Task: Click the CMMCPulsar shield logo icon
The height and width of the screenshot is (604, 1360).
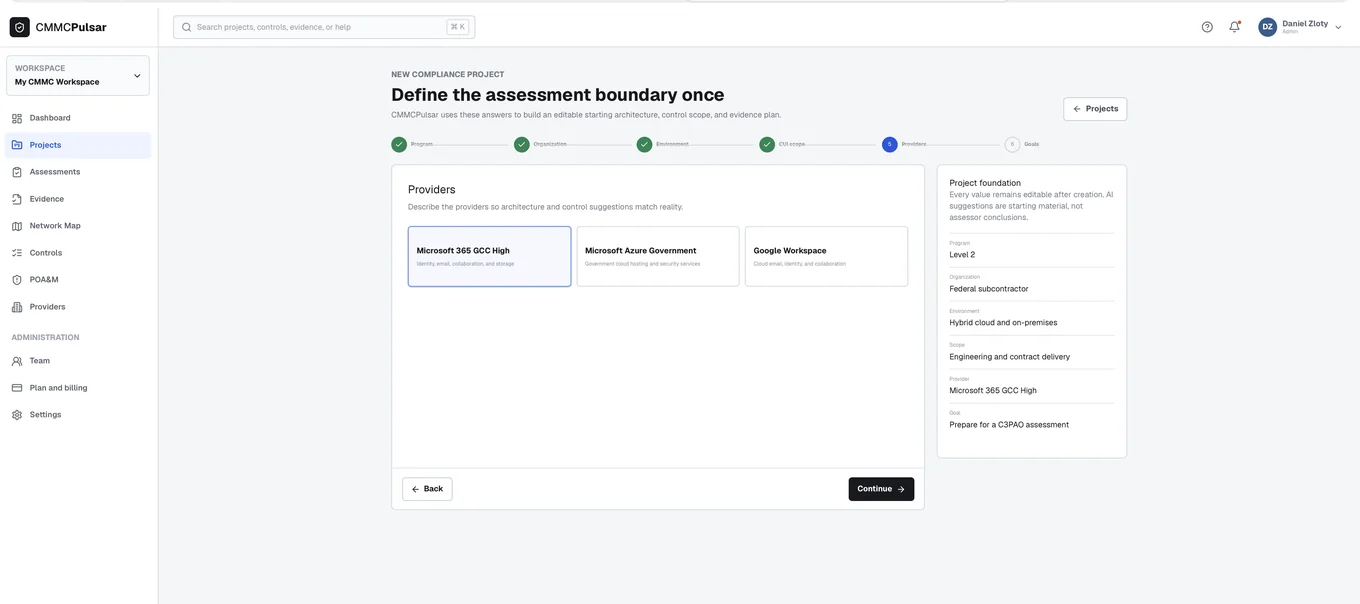Action: click(x=20, y=27)
